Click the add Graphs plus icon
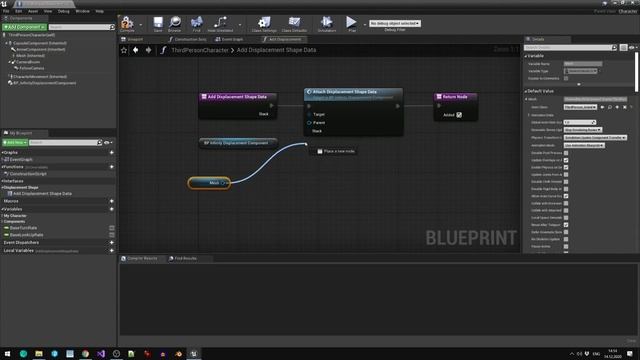This screenshot has width=640, height=360. pyautogui.click(x=111, y=153)
